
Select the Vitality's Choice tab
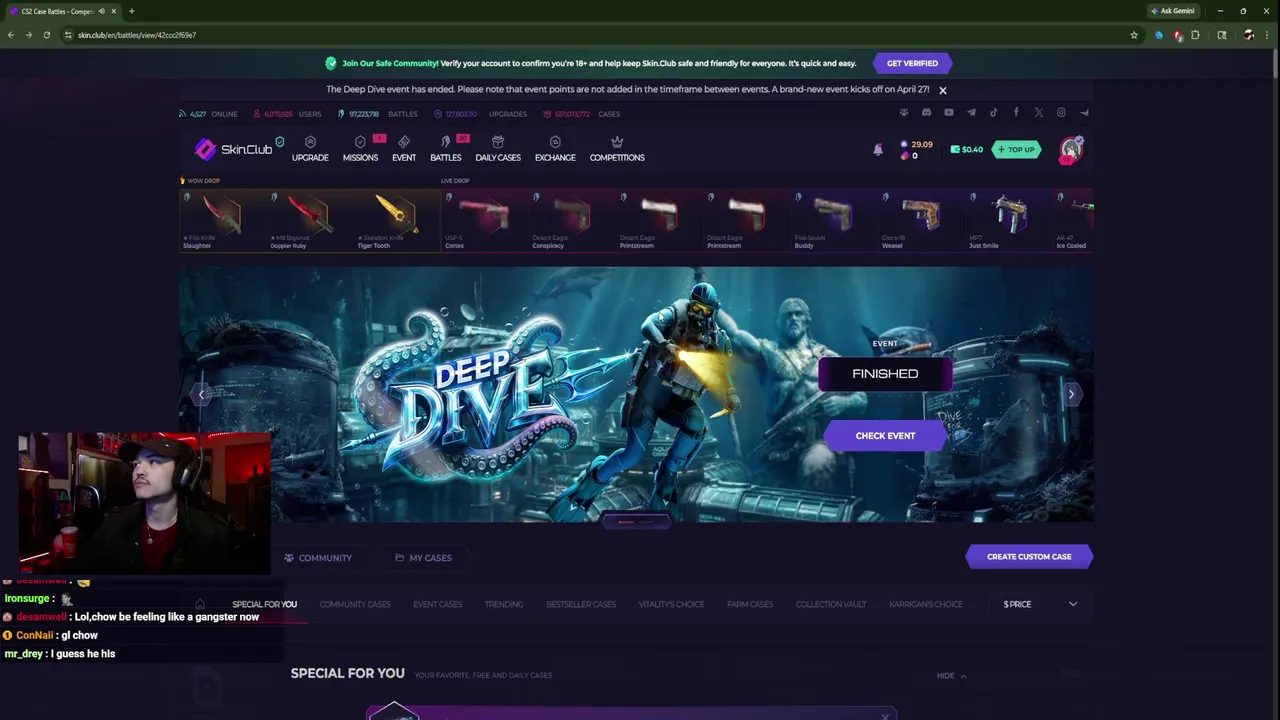click(x=671, y=604)
